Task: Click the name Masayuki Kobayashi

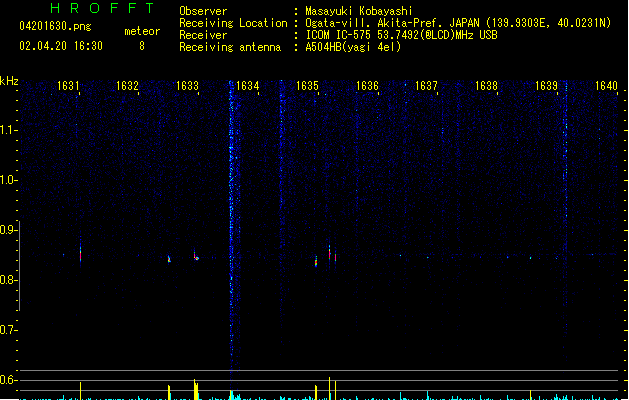Action: tap(359, 11)
